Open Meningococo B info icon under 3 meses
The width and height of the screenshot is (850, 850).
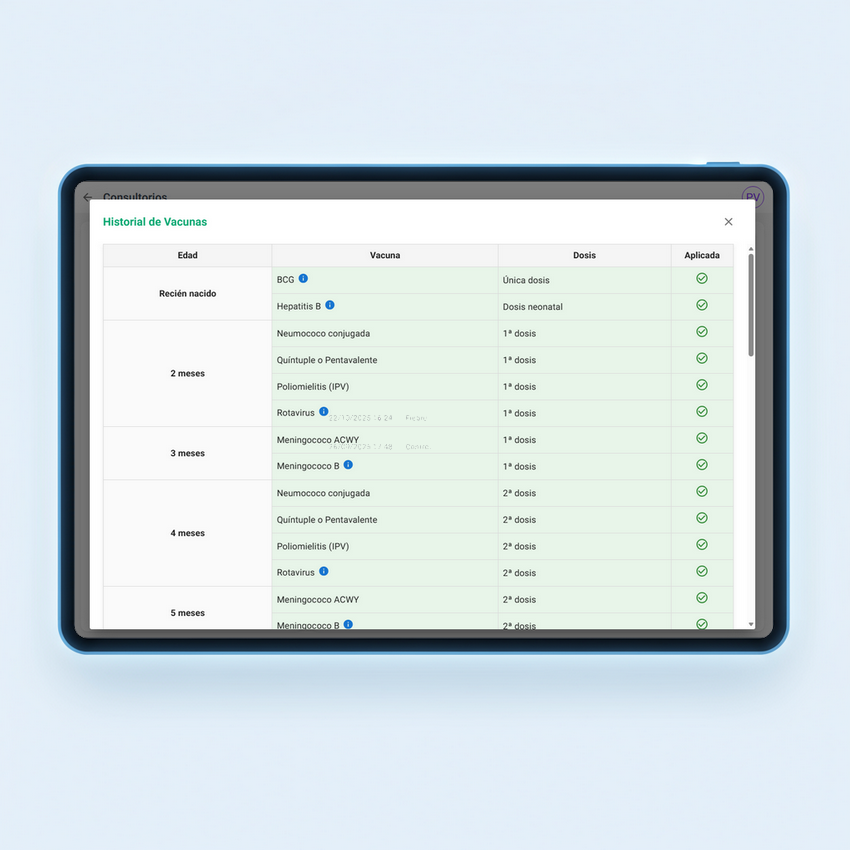[348, 465]
